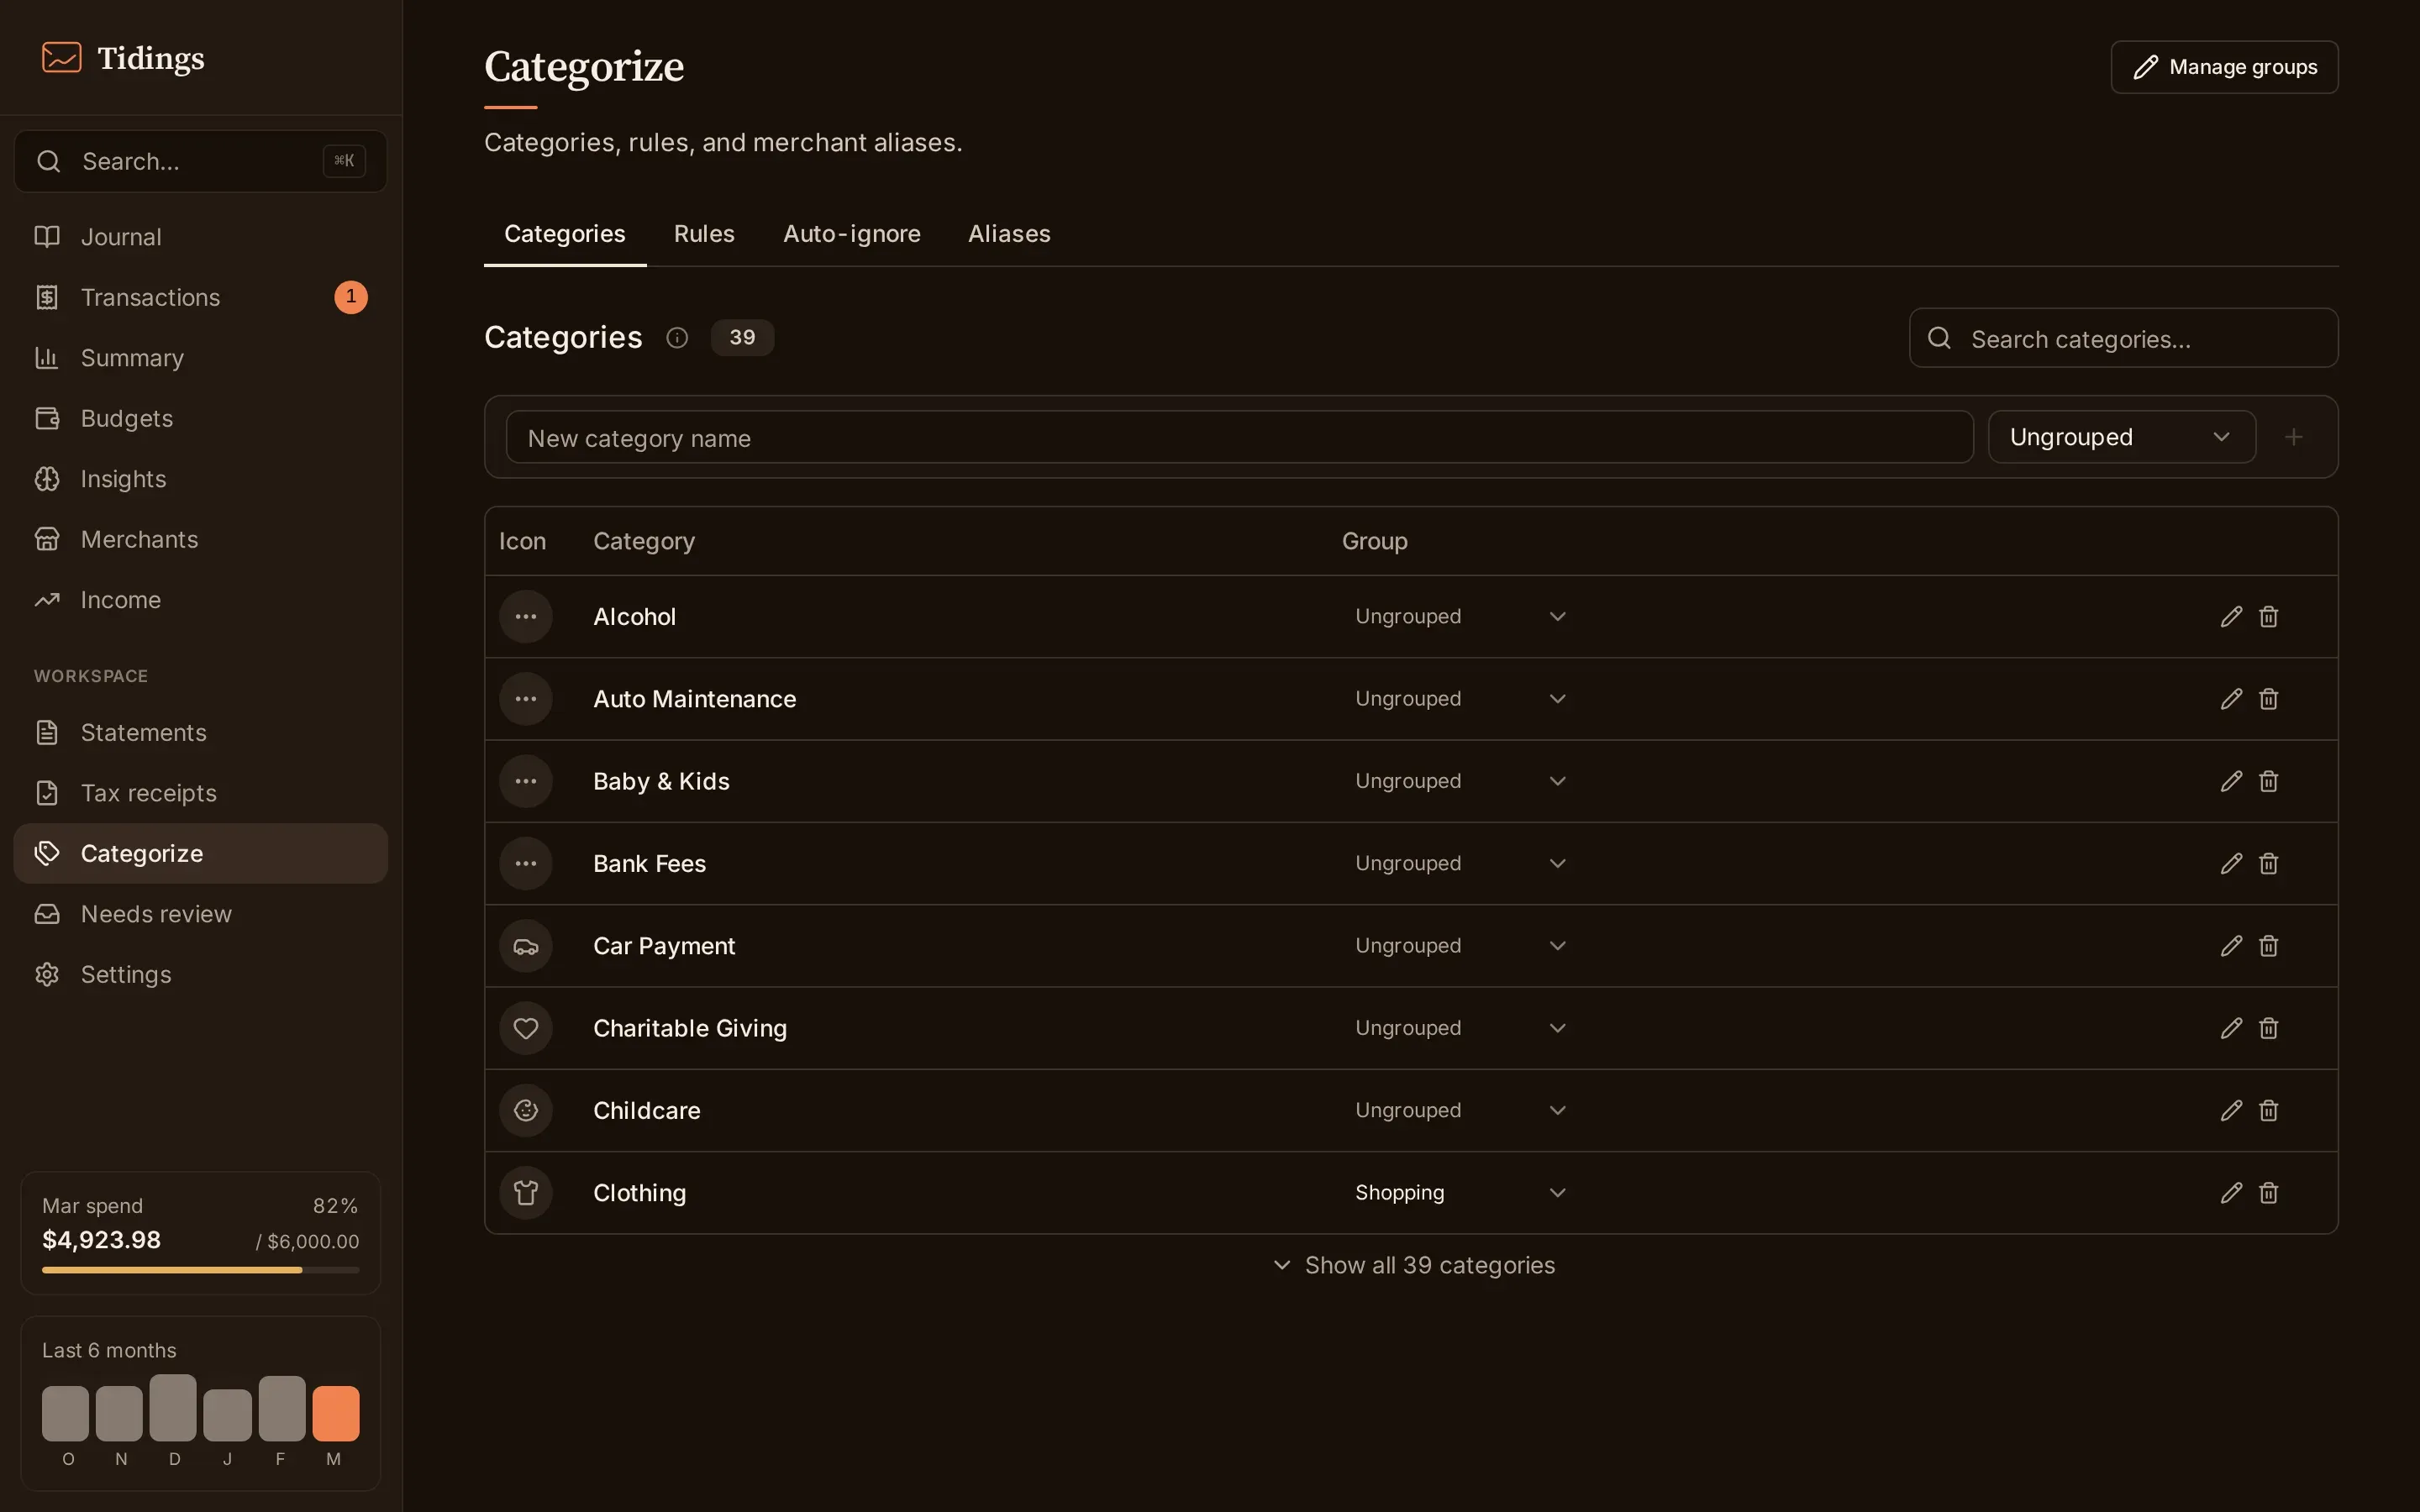Click the December bar in Last 6 months
Screen dimensions: 2420x1512
click(173, 1408)
